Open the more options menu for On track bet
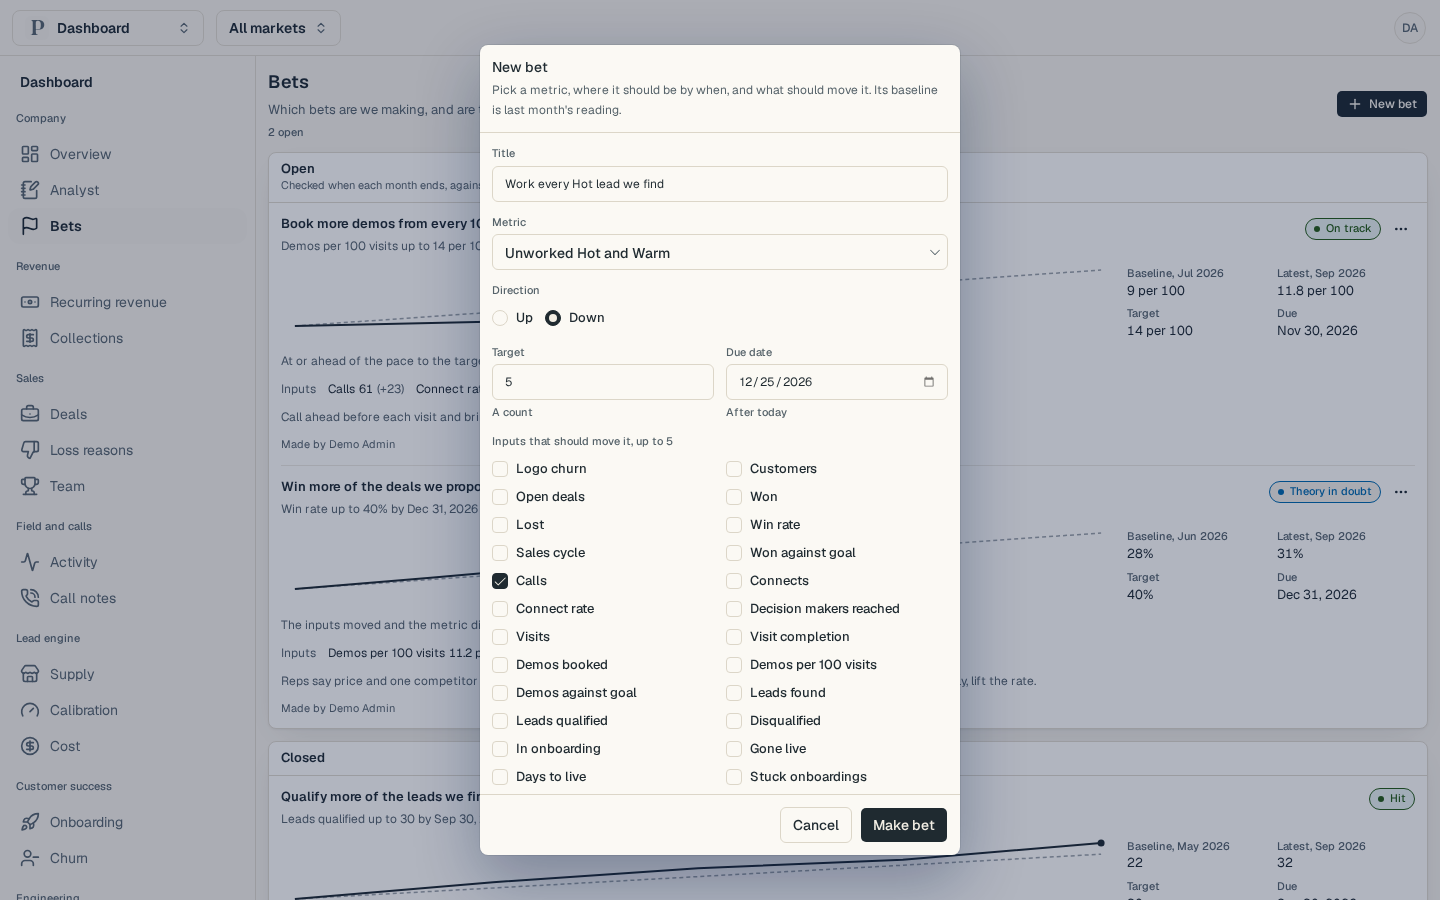 [x=1401, y=229]
